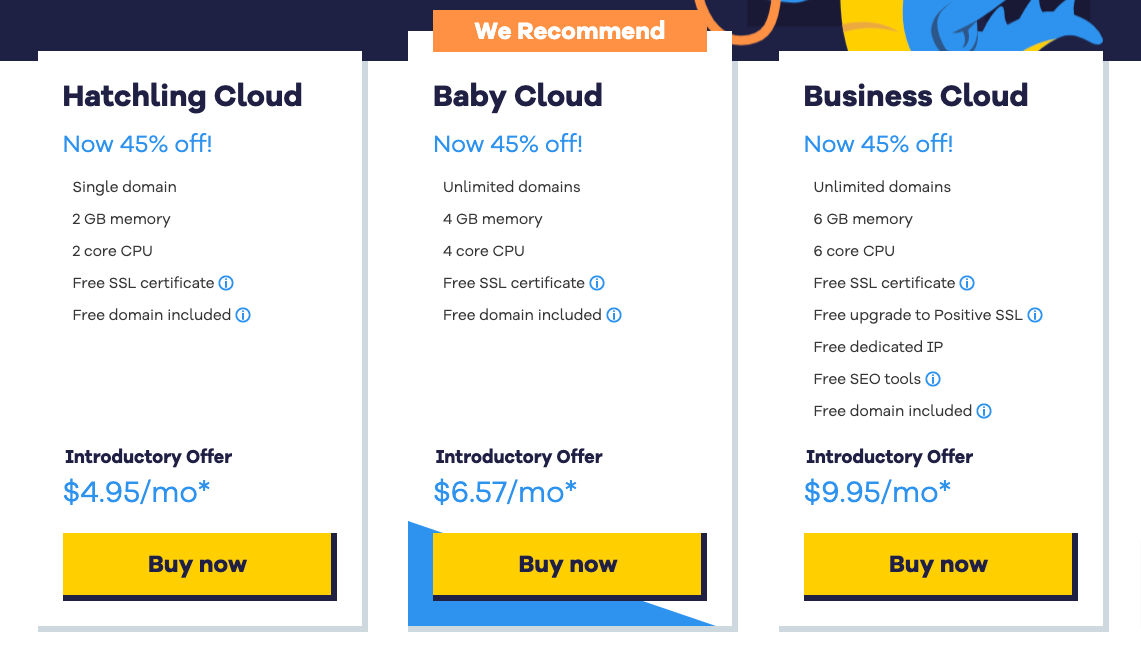Open the SSL certificate info tooltip on Hatchling Cloud
Image resolution: width=1141 pixels, height=647 pixels.
[227, 283]
